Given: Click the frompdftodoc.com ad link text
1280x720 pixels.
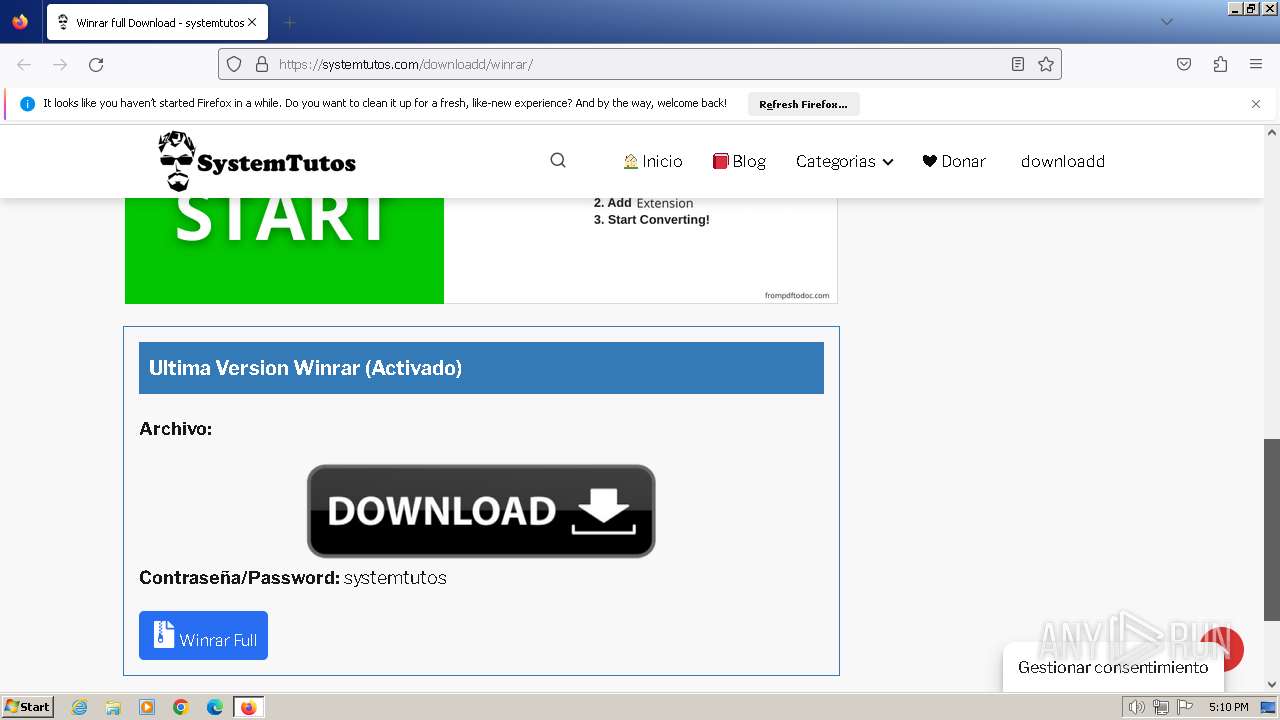Looking at the screenshot, I should pyautogui.click(x=797, y=295).
